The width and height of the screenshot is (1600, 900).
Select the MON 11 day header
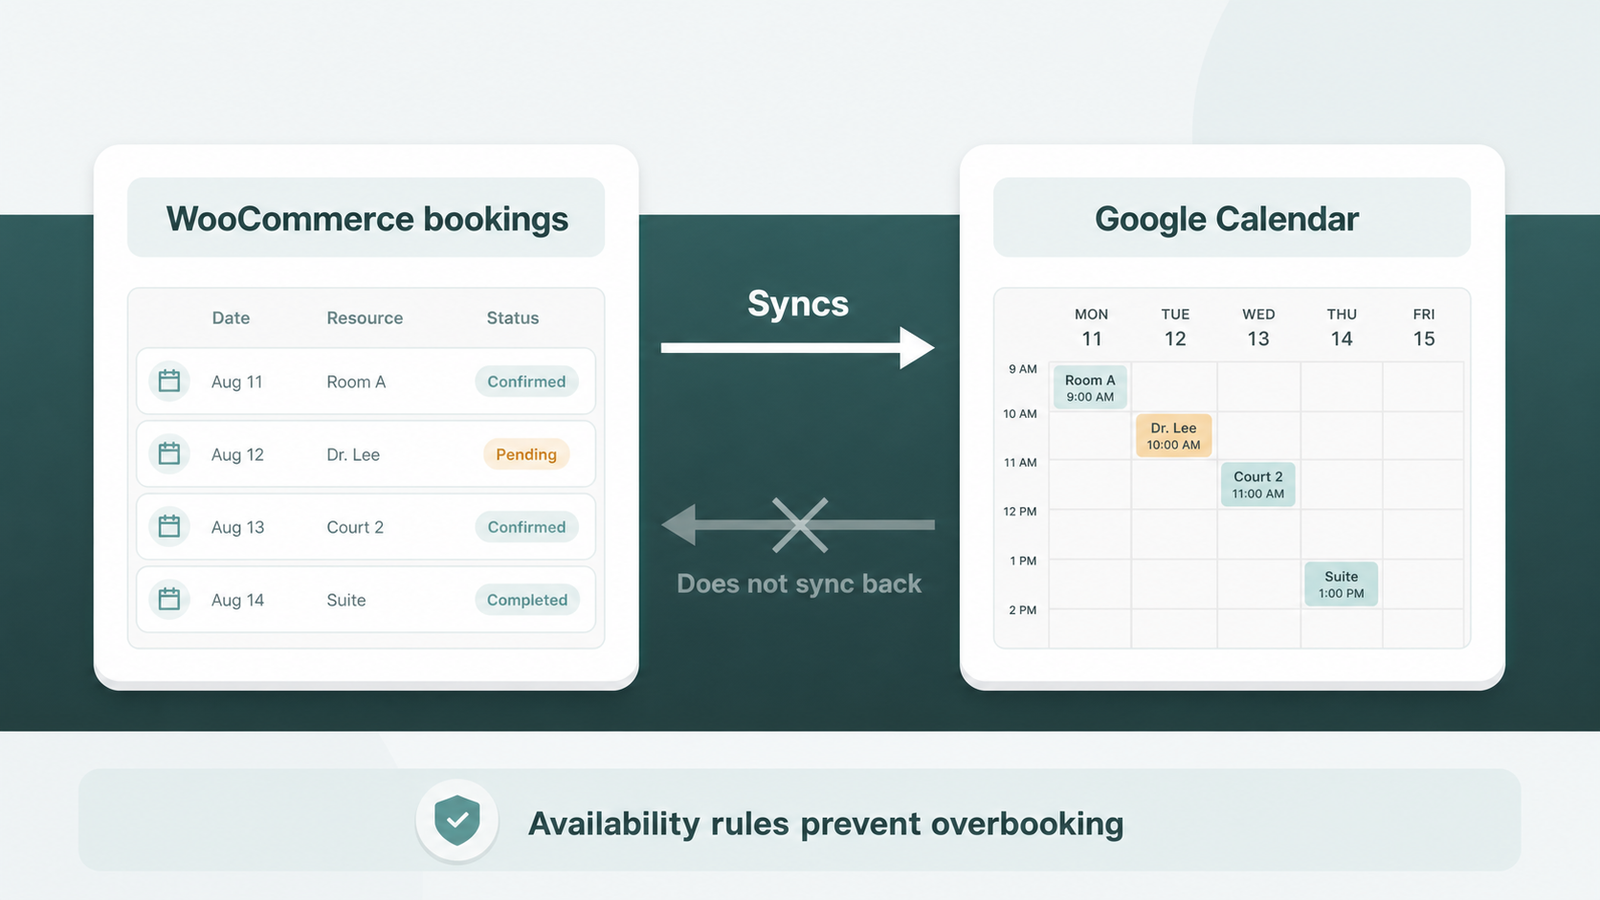point(1091,328)
